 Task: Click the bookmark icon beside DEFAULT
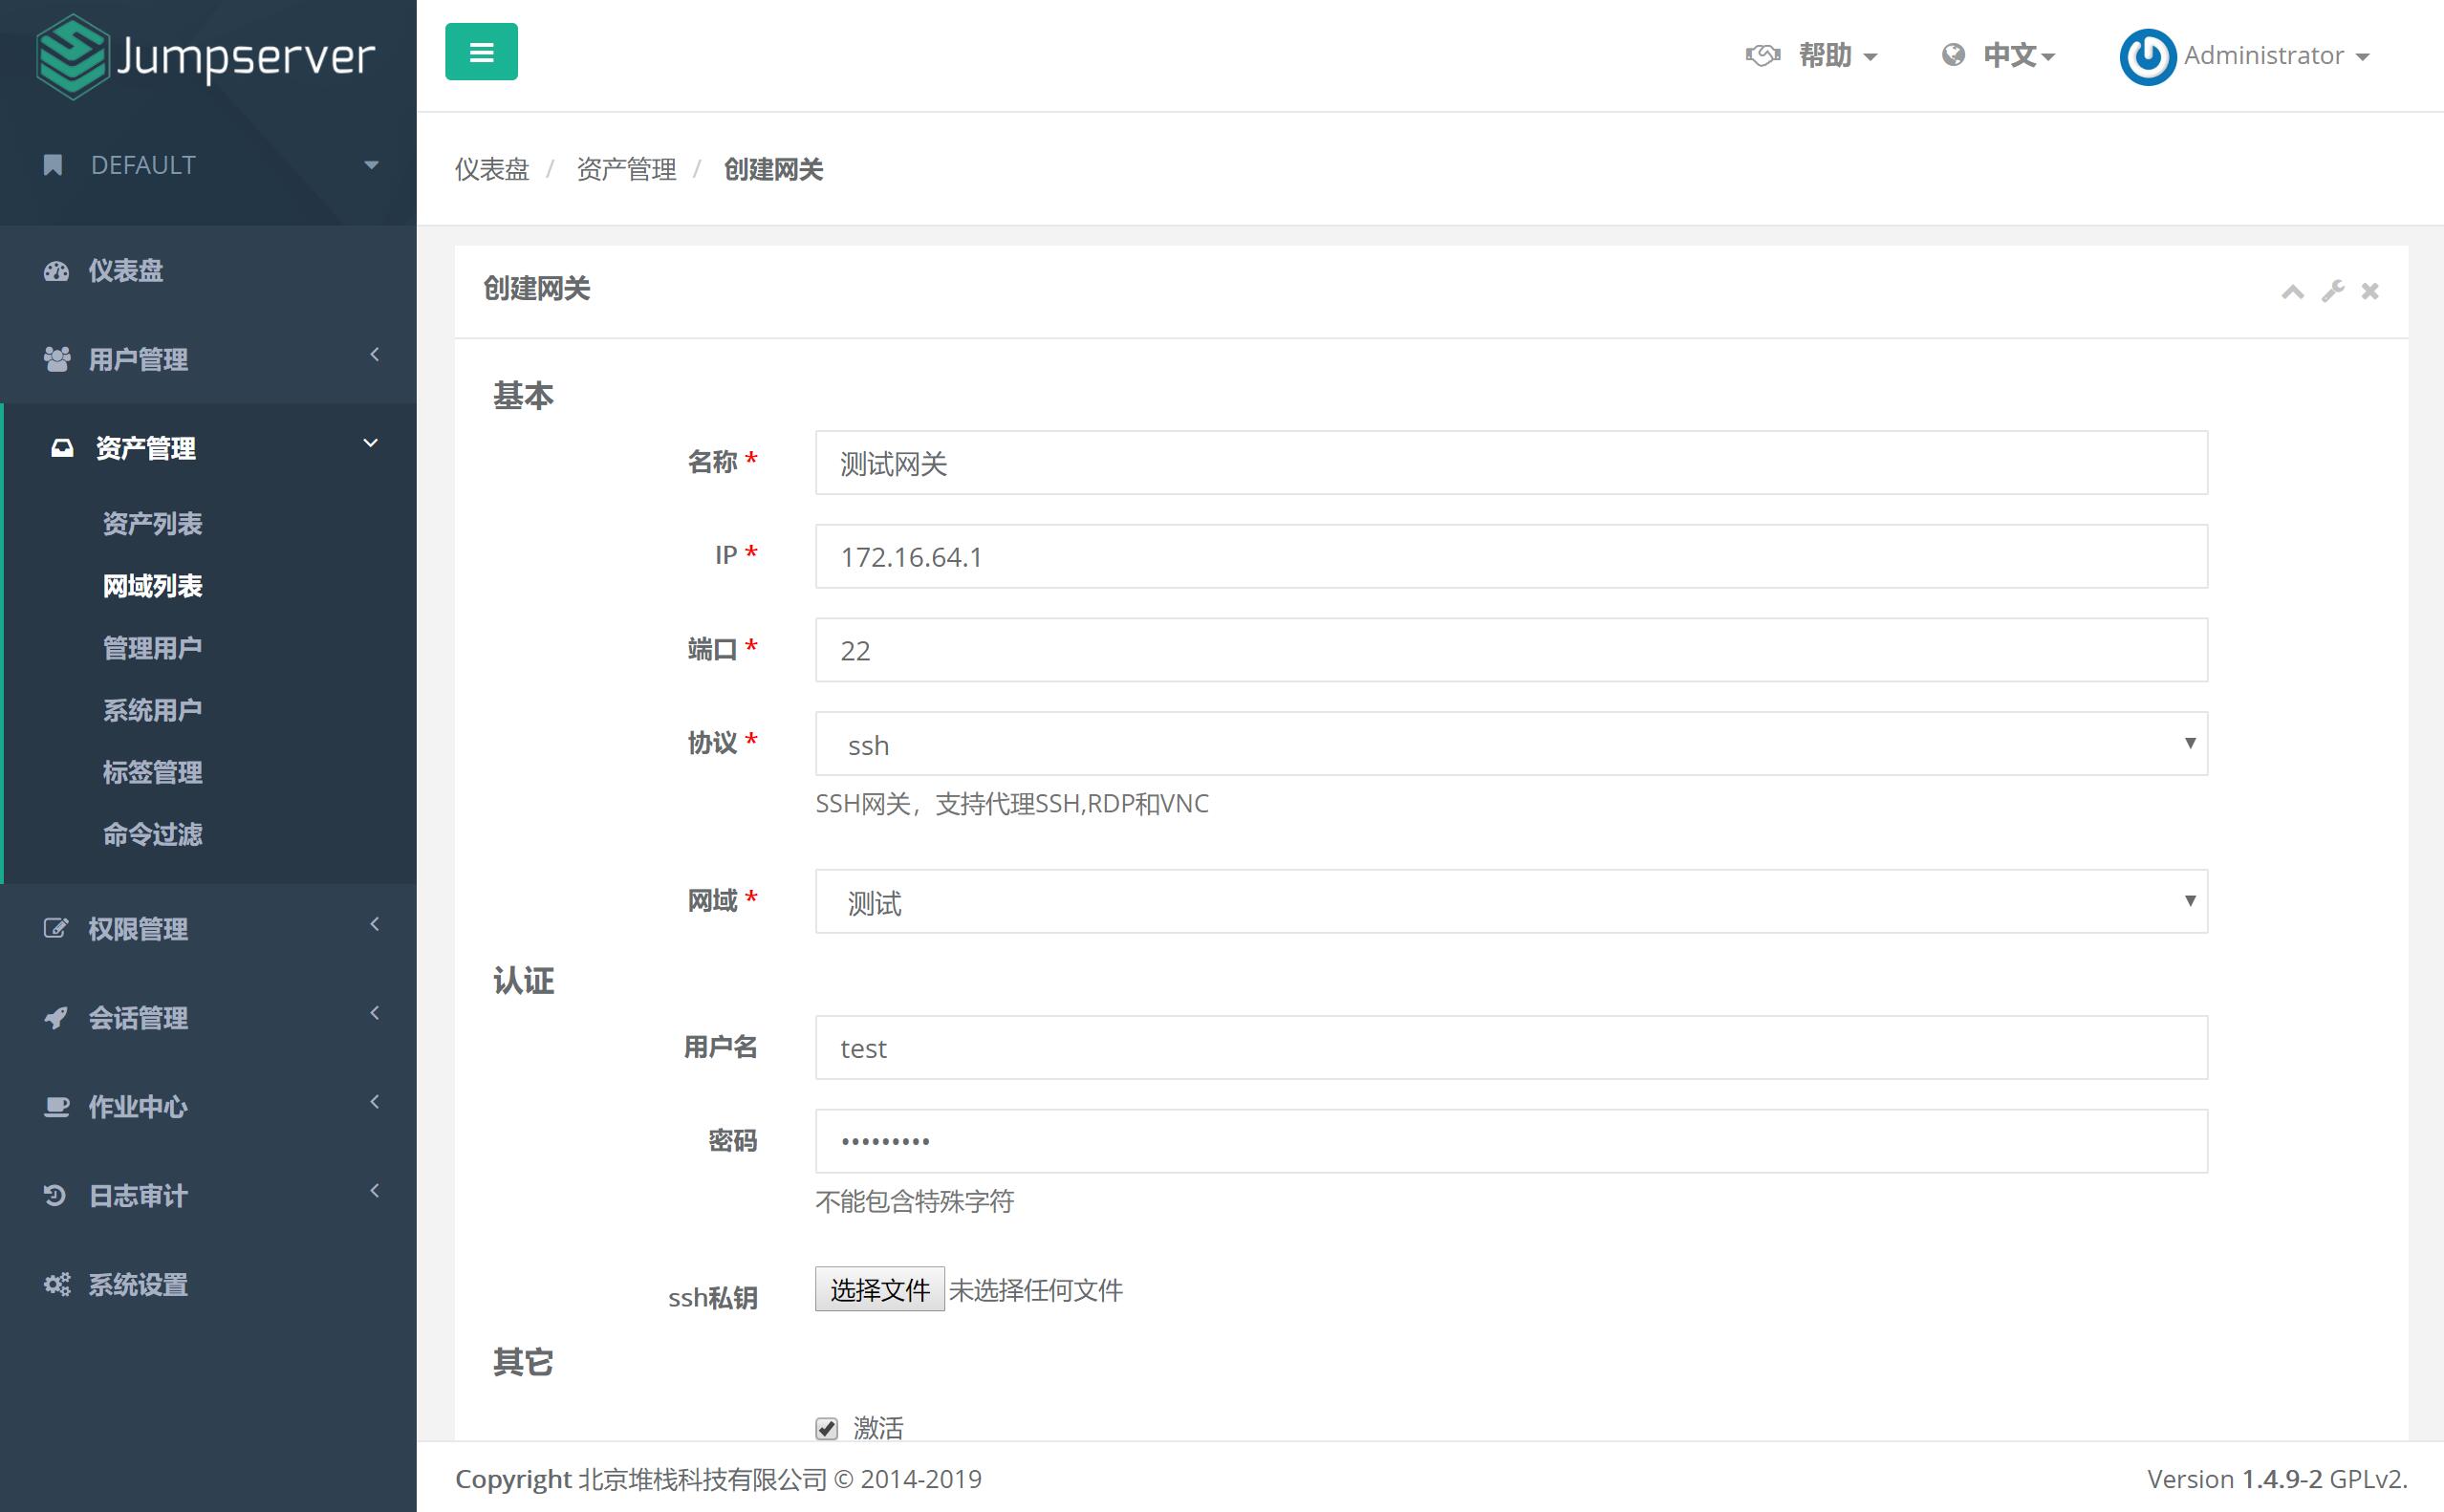point(54,165)
